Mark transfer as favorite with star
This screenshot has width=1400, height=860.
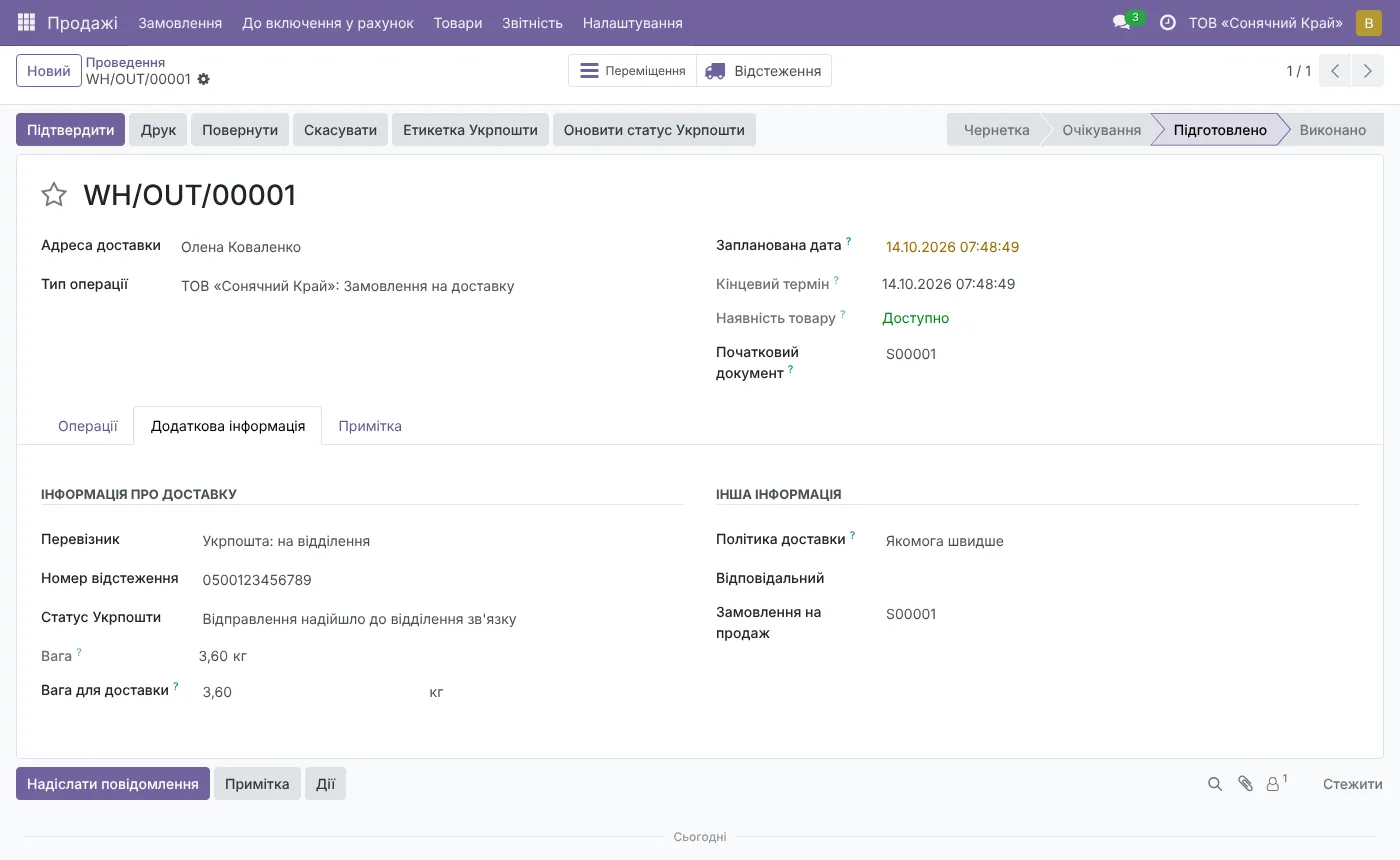[x=54, y=194]
